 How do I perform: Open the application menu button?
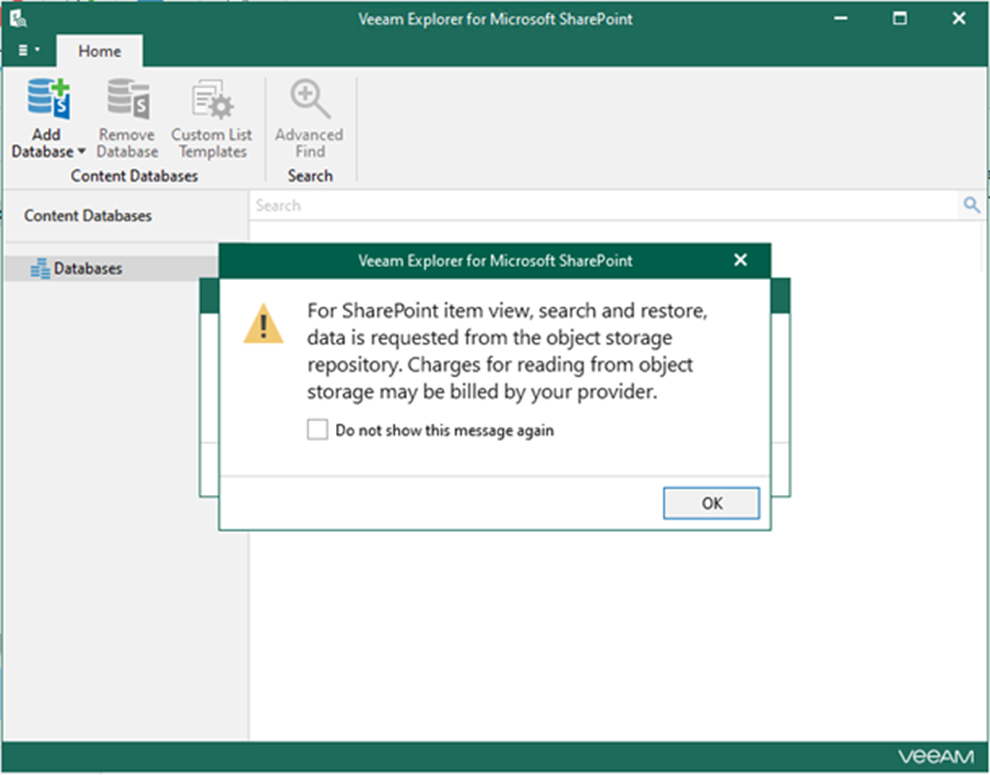[x=28, y=50]
